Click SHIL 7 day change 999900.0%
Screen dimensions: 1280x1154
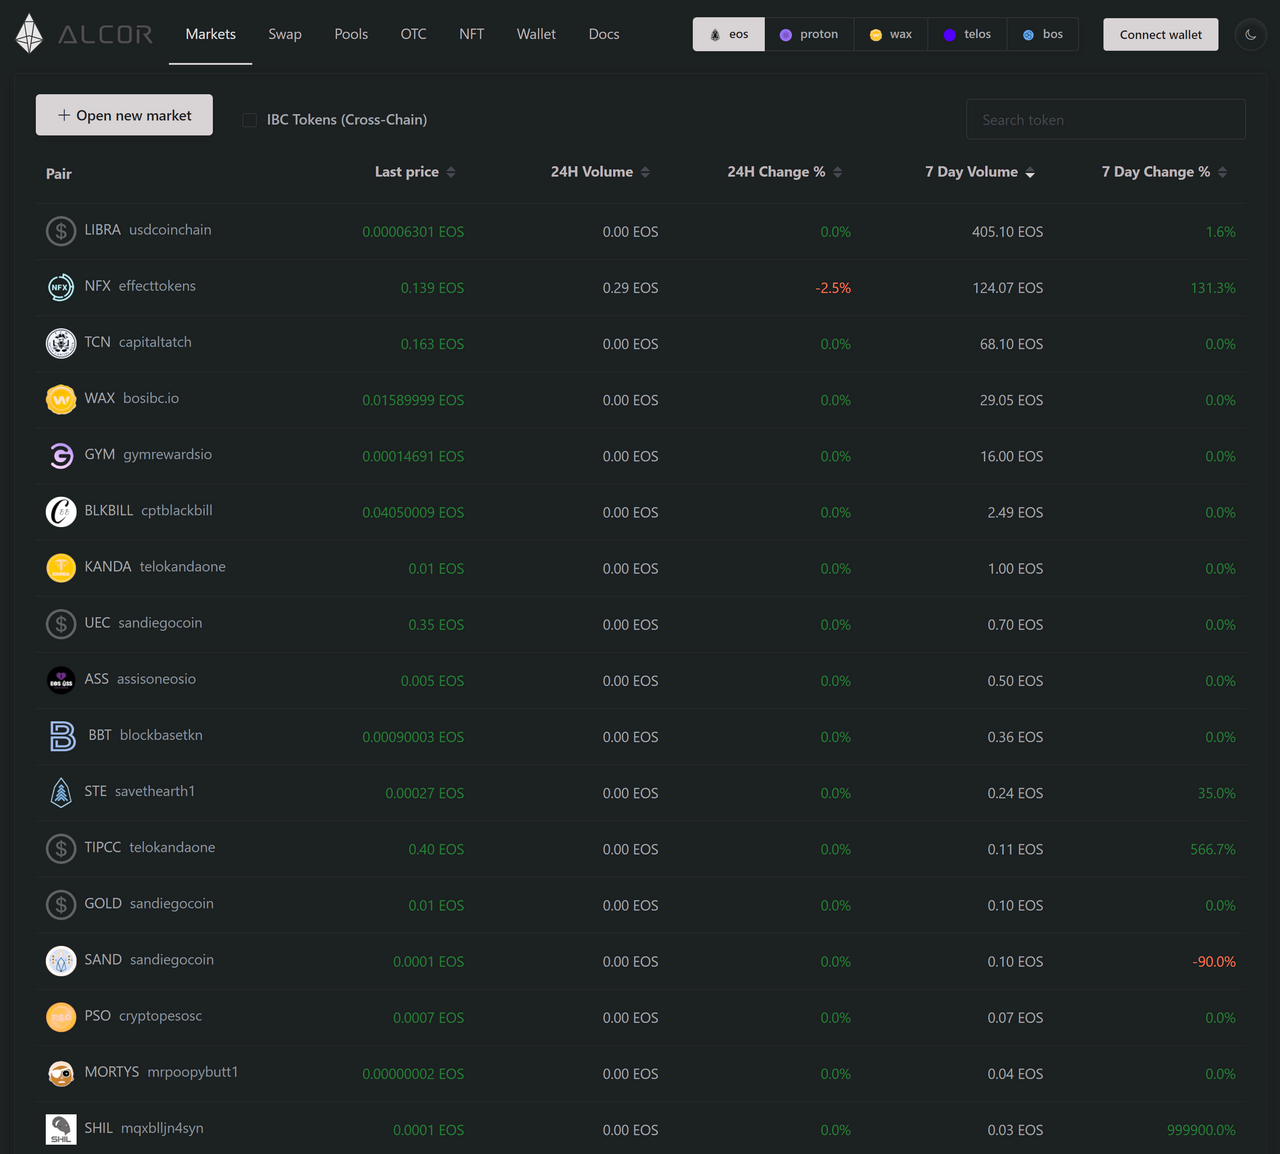1201,1130
